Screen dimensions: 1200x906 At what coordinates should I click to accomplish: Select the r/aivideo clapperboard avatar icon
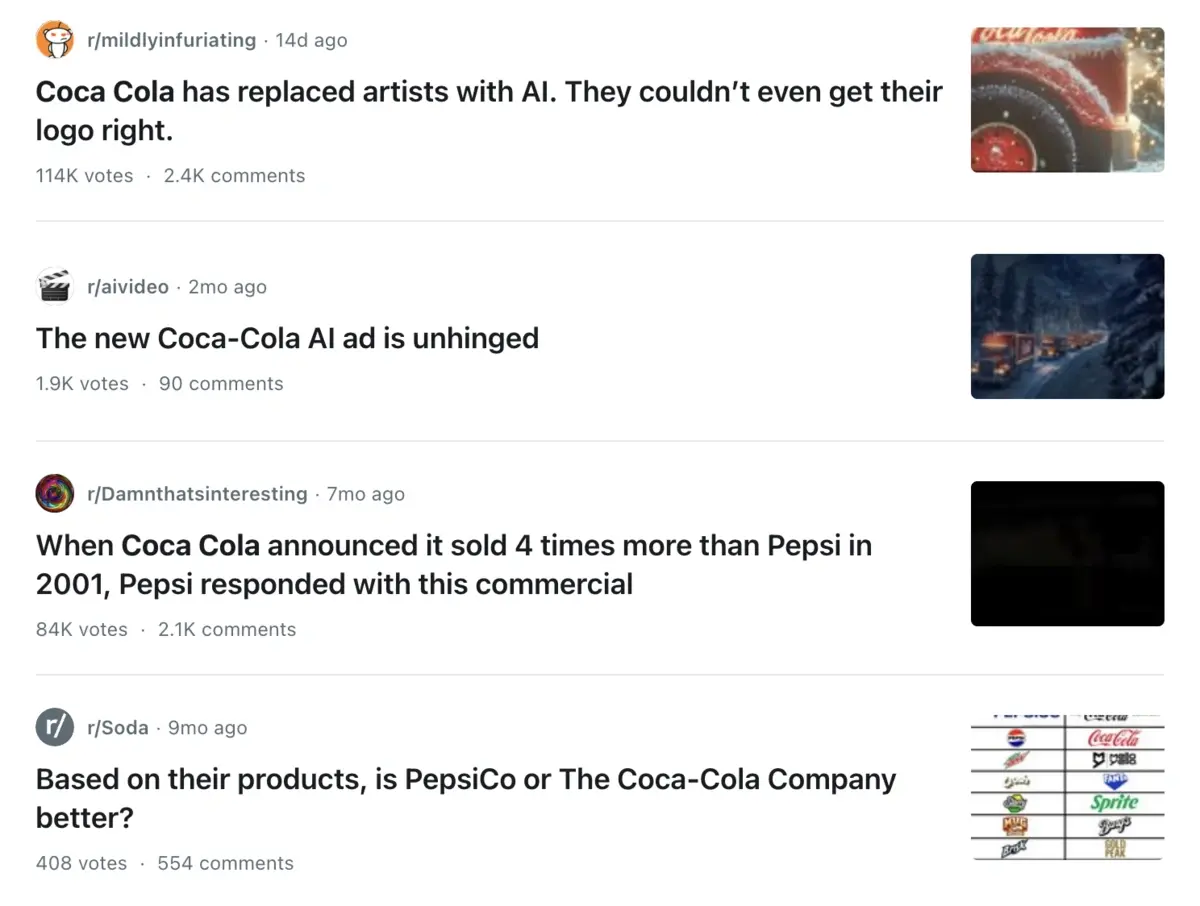click(x=54, y=285)
